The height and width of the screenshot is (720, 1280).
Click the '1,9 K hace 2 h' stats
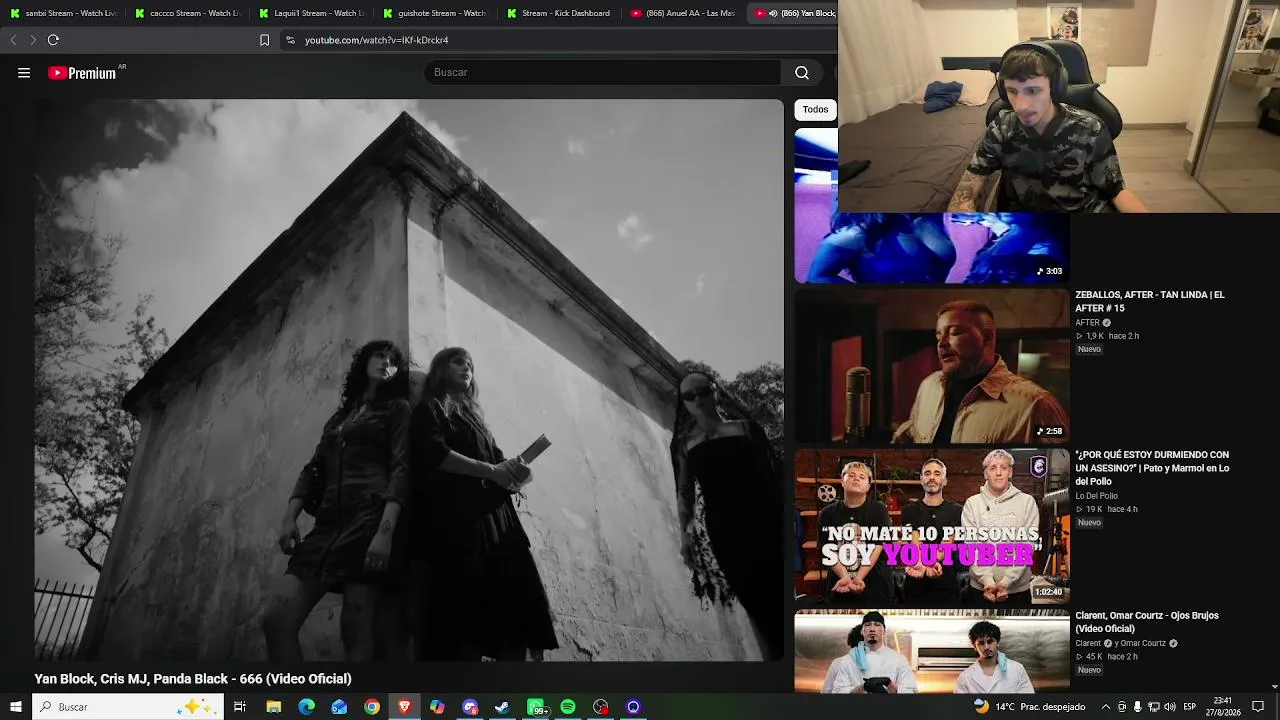(1107, 336)
